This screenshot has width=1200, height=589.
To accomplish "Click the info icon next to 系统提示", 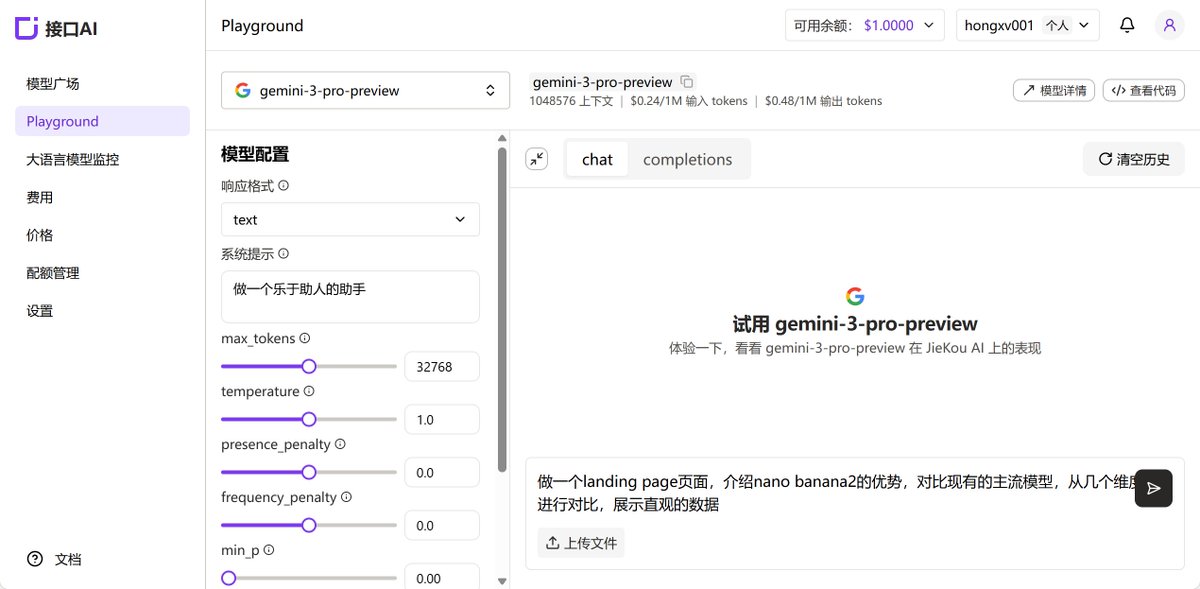I will coord(283,254).
